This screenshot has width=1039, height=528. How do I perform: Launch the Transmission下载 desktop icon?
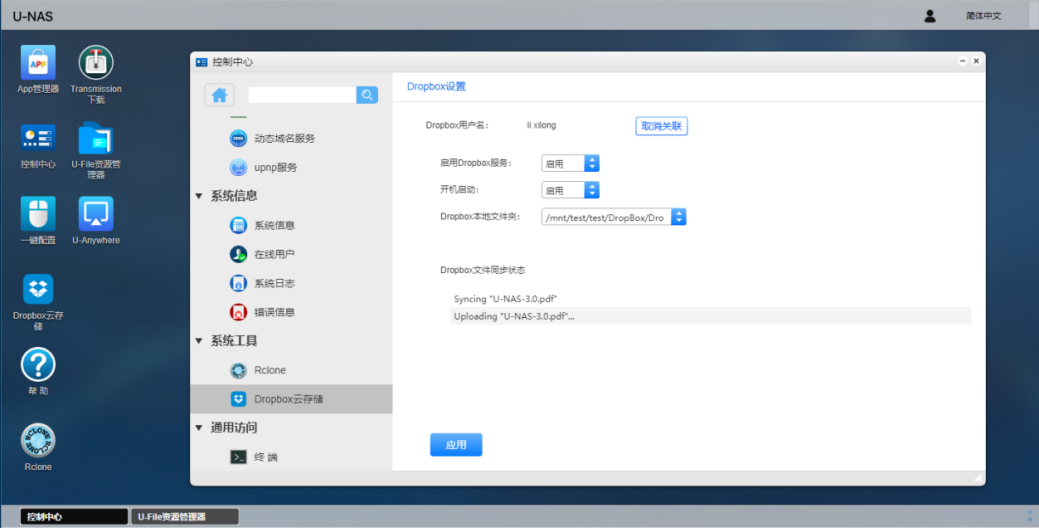pos(96,64)
